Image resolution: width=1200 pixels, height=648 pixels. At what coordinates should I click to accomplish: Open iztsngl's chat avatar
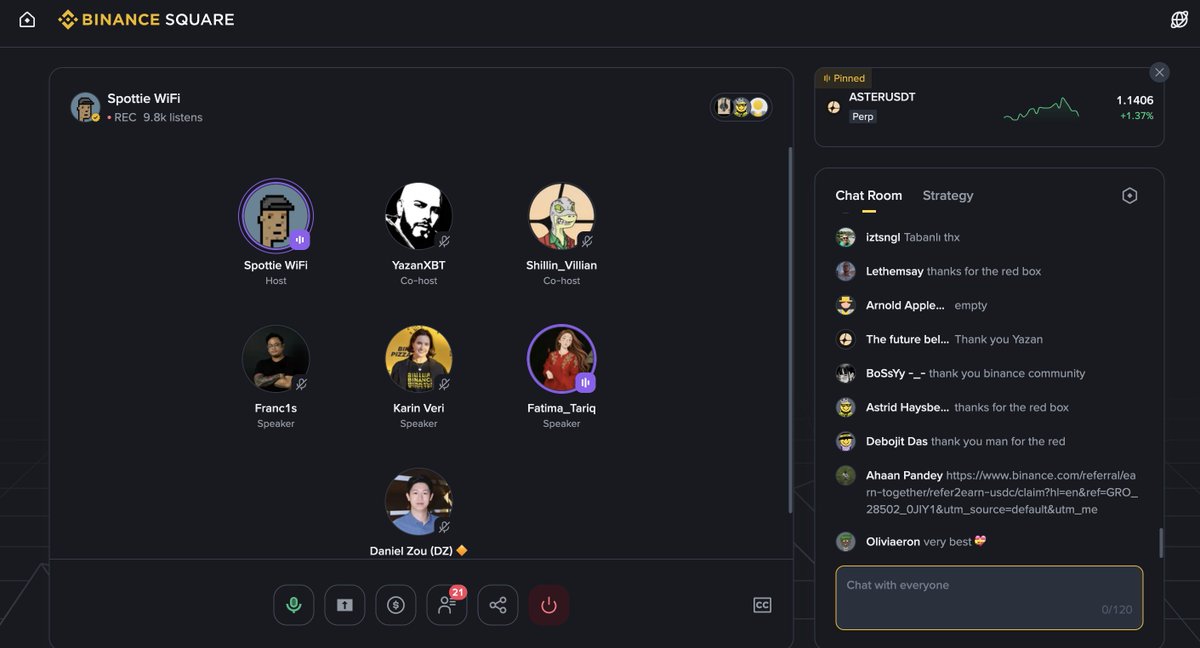click(x=846, y=237)
